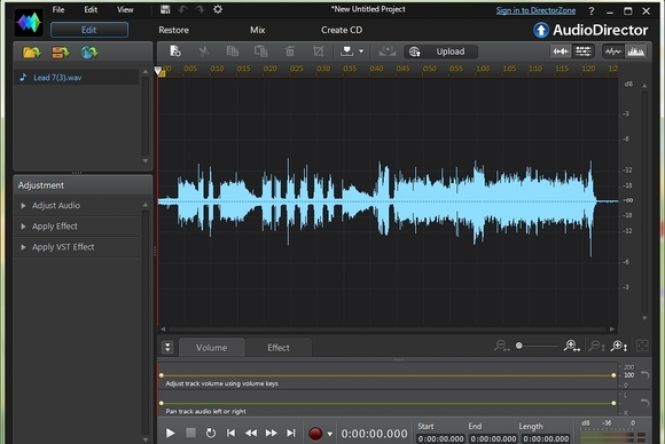This screenshot has height=444, width=665.
Task: Click horizontal zoom in magnifier
Action: click(x=572, y=346)
